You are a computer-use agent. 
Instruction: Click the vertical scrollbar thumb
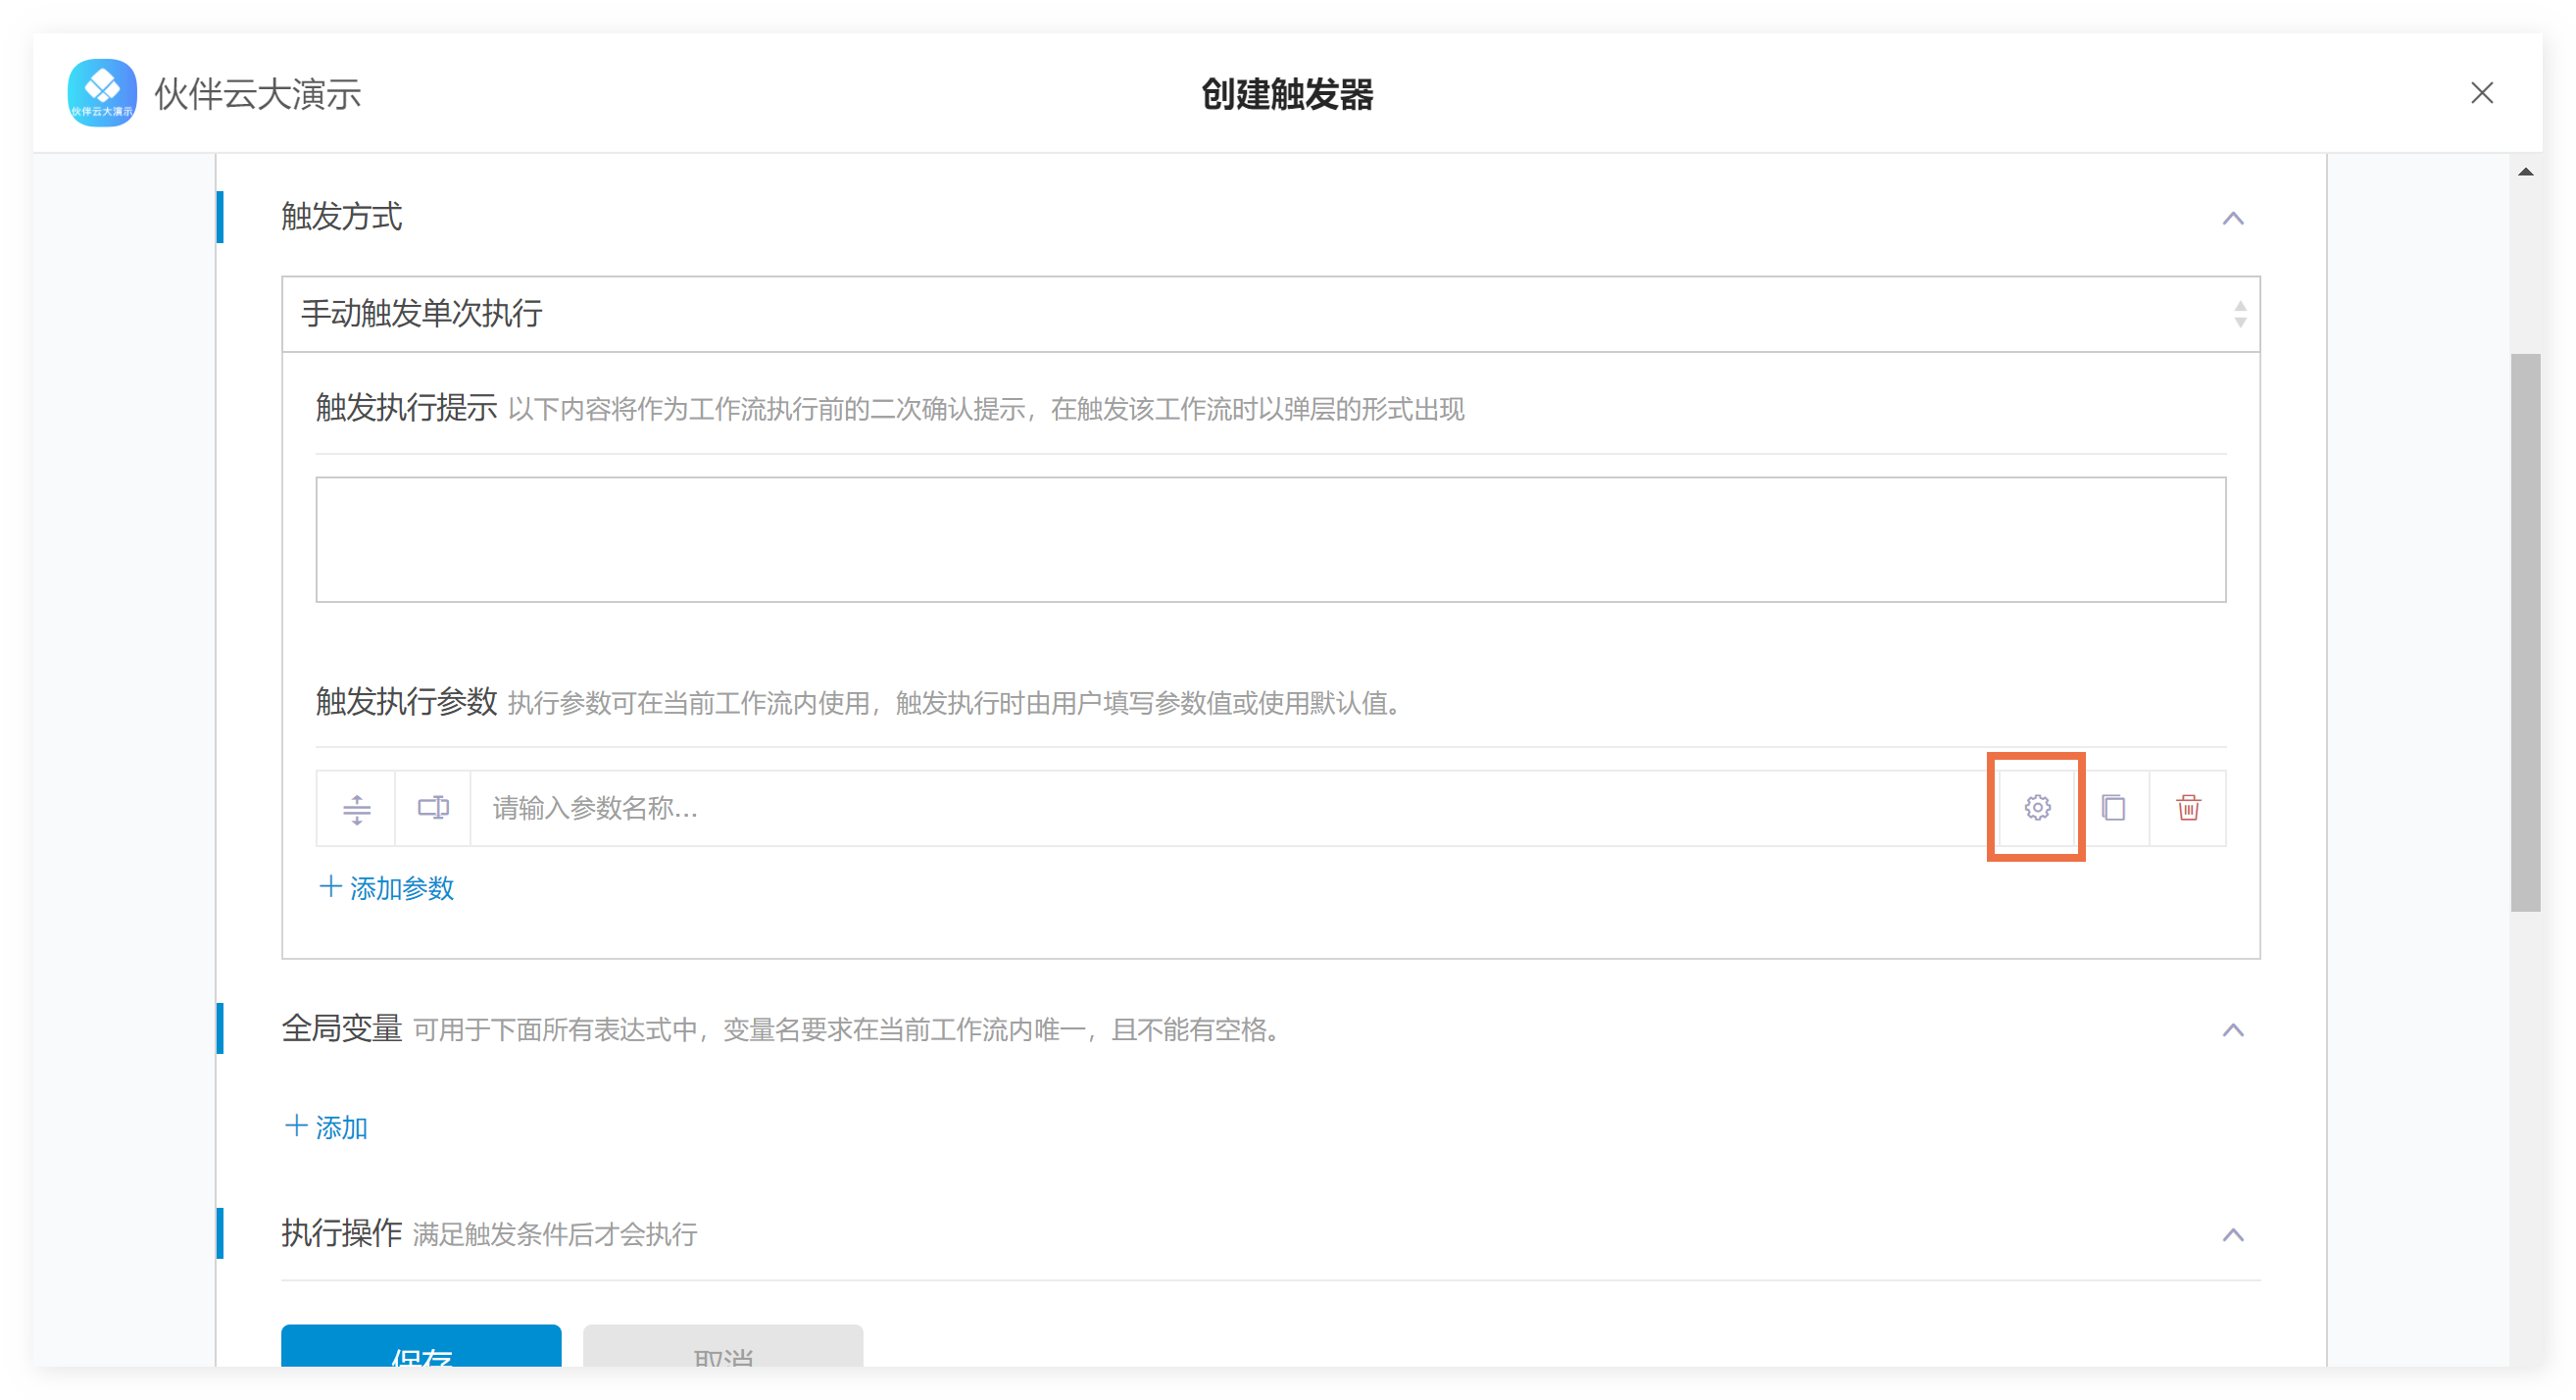(x=2524, y=630)
